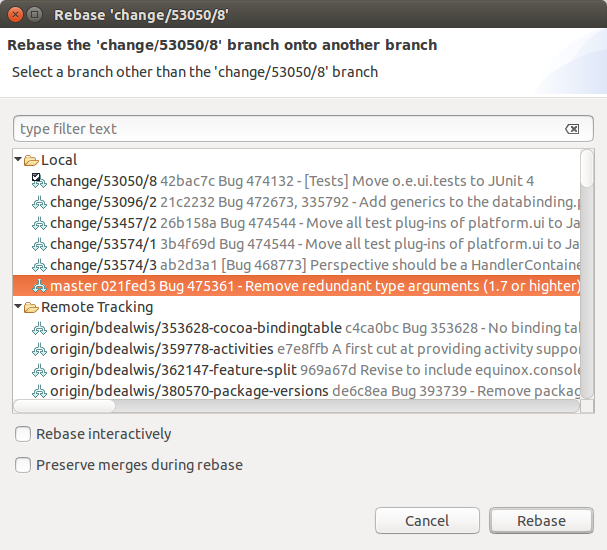Viewport: 607px width, 550px height.
Task: Click the Remote Tracking folder icon
Action: pyautogui.click(x=31, y=307)
